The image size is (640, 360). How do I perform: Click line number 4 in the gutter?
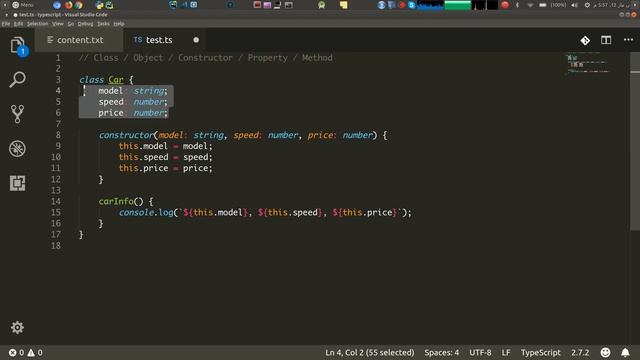[58, 91]
